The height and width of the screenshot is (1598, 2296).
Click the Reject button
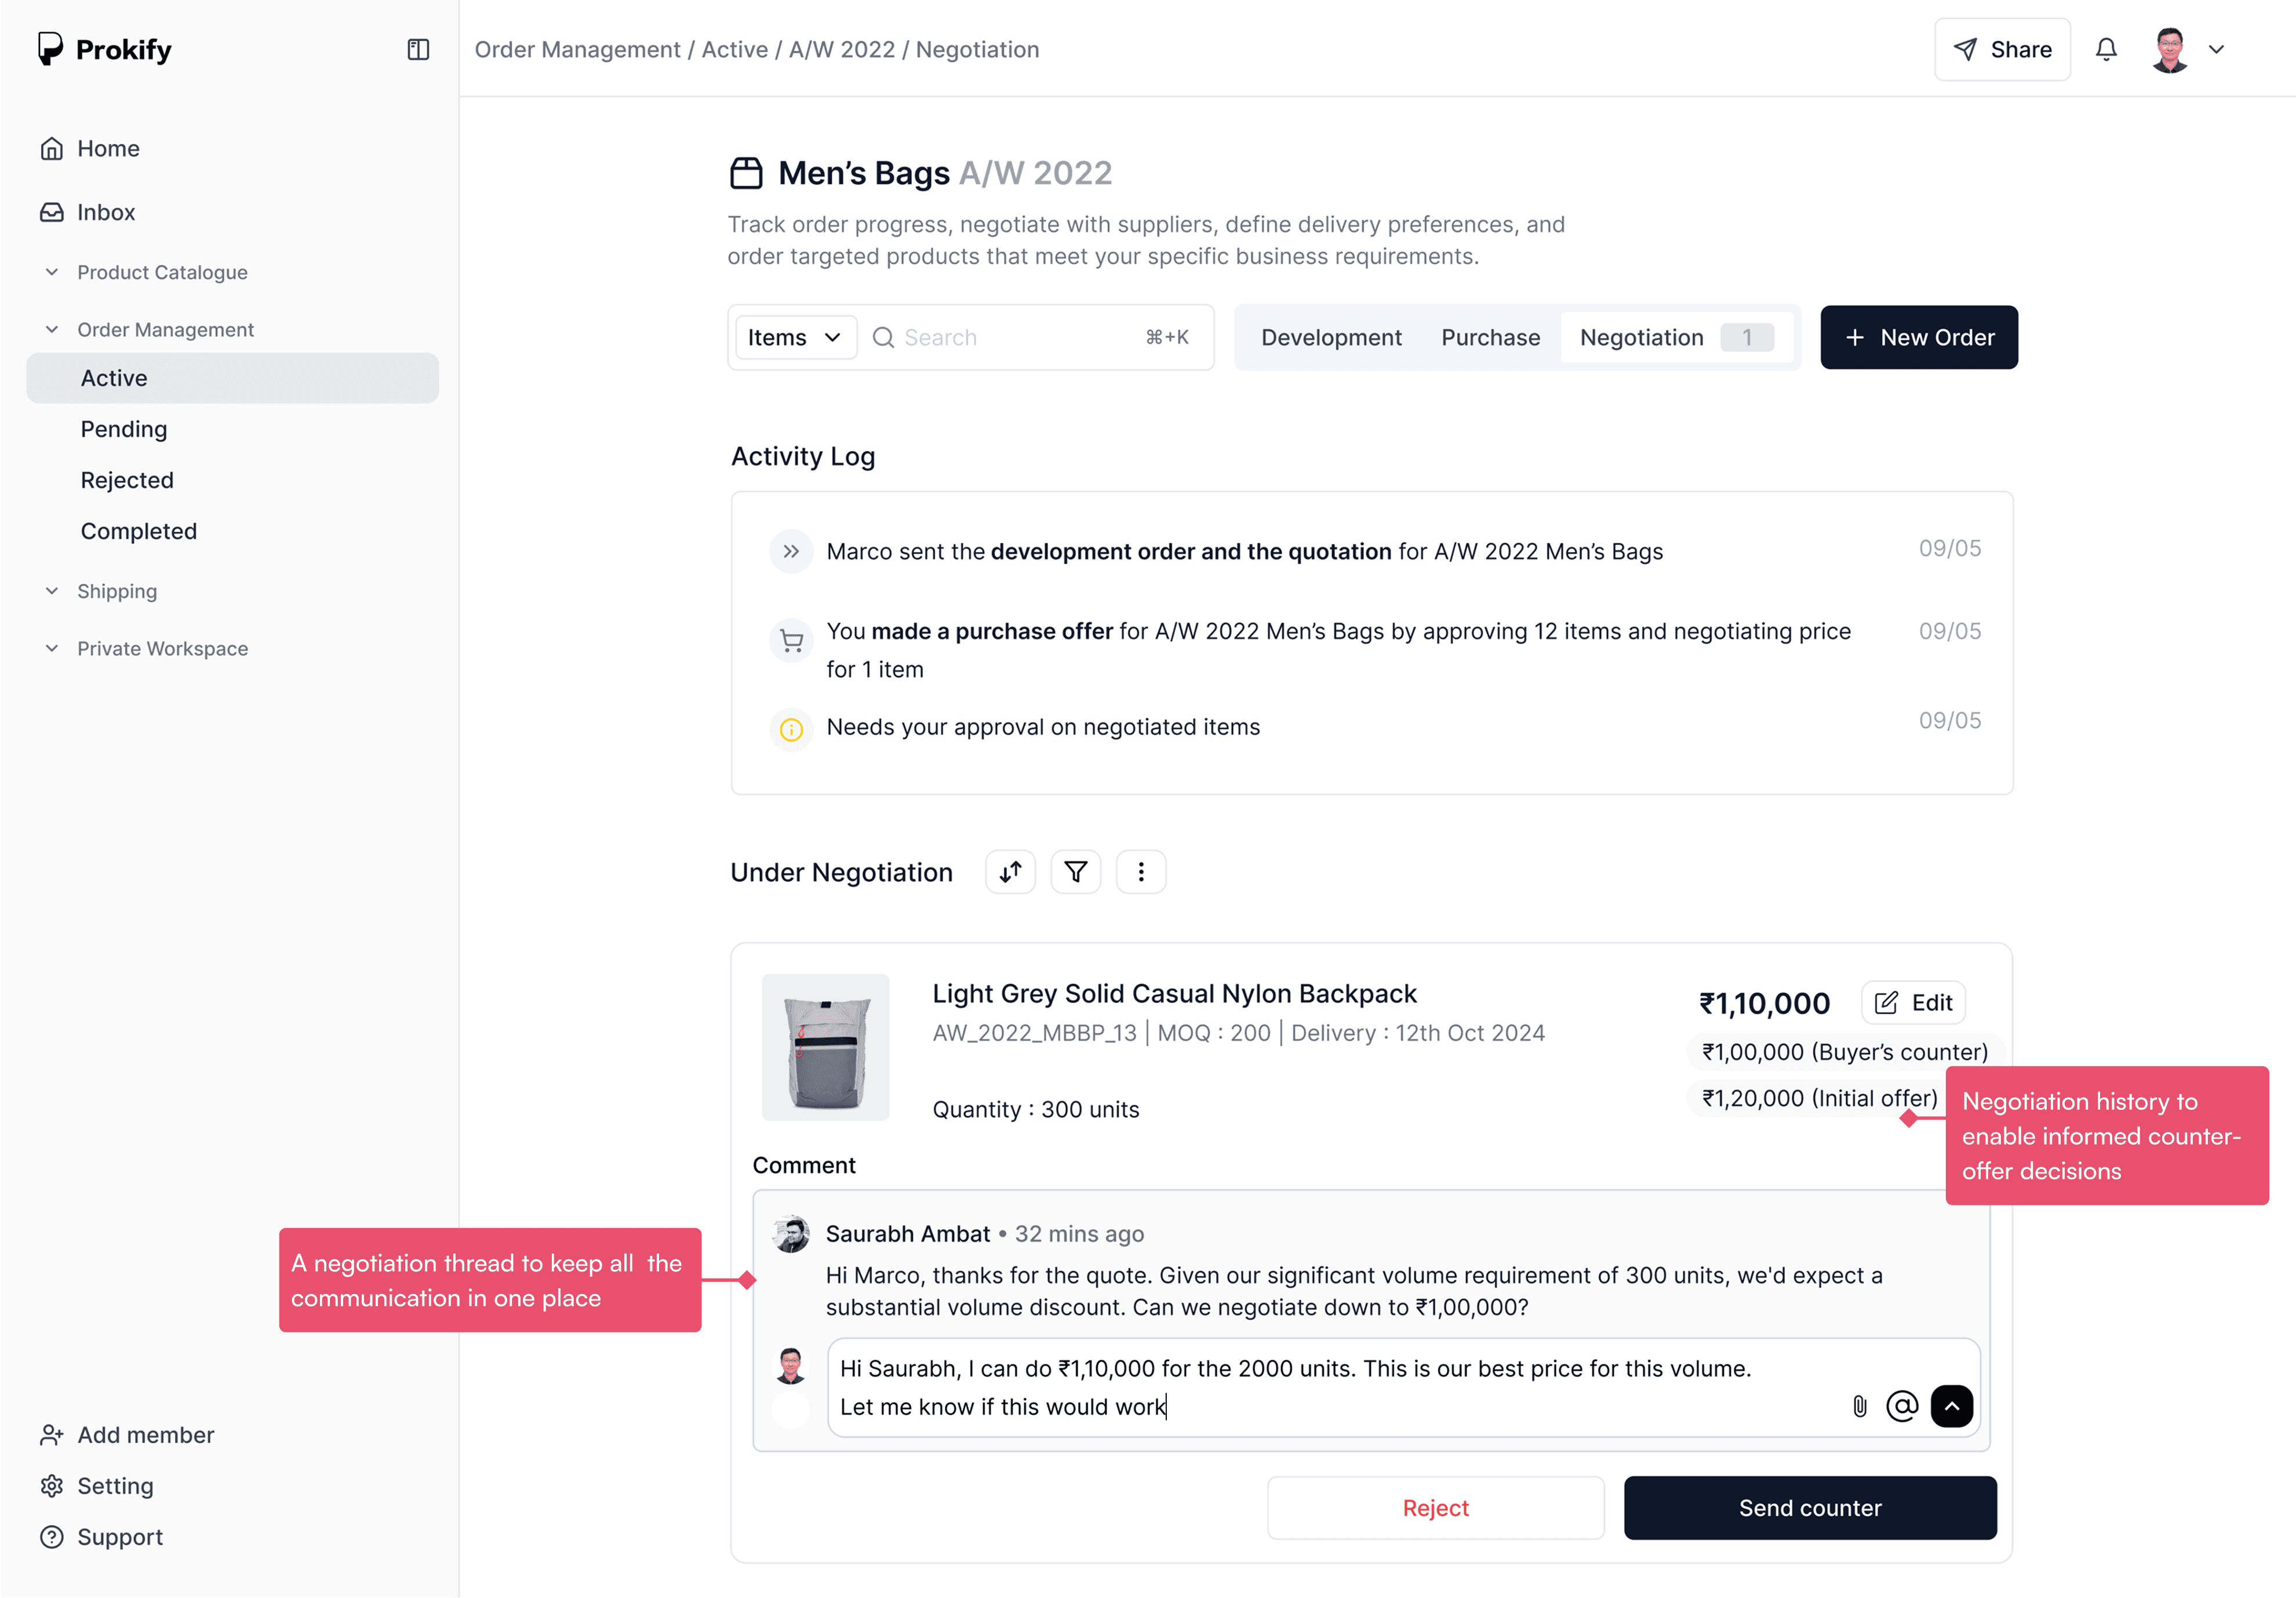point(1435,1508)
